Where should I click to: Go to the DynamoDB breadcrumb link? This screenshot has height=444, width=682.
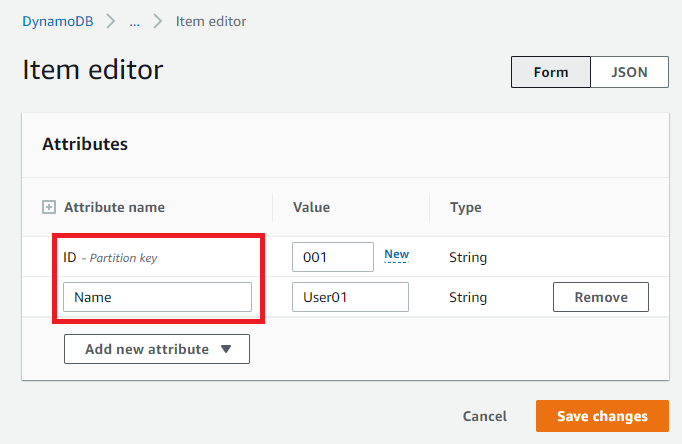point(58,21)
